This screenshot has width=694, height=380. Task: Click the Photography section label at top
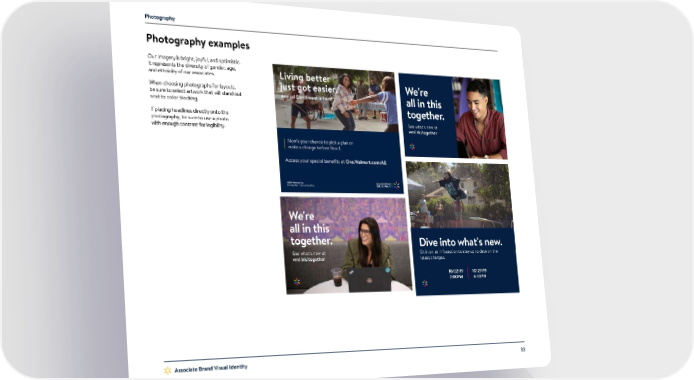[x=160, y=18]
